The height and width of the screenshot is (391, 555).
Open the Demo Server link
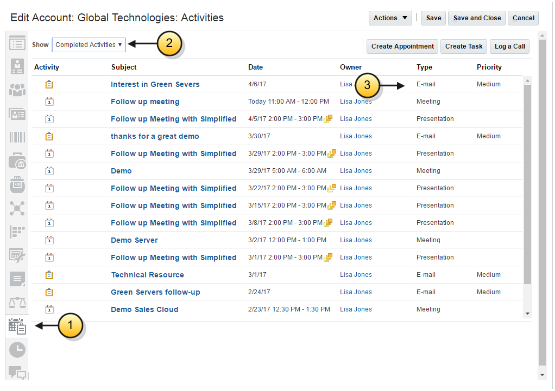tap(134, 240)
